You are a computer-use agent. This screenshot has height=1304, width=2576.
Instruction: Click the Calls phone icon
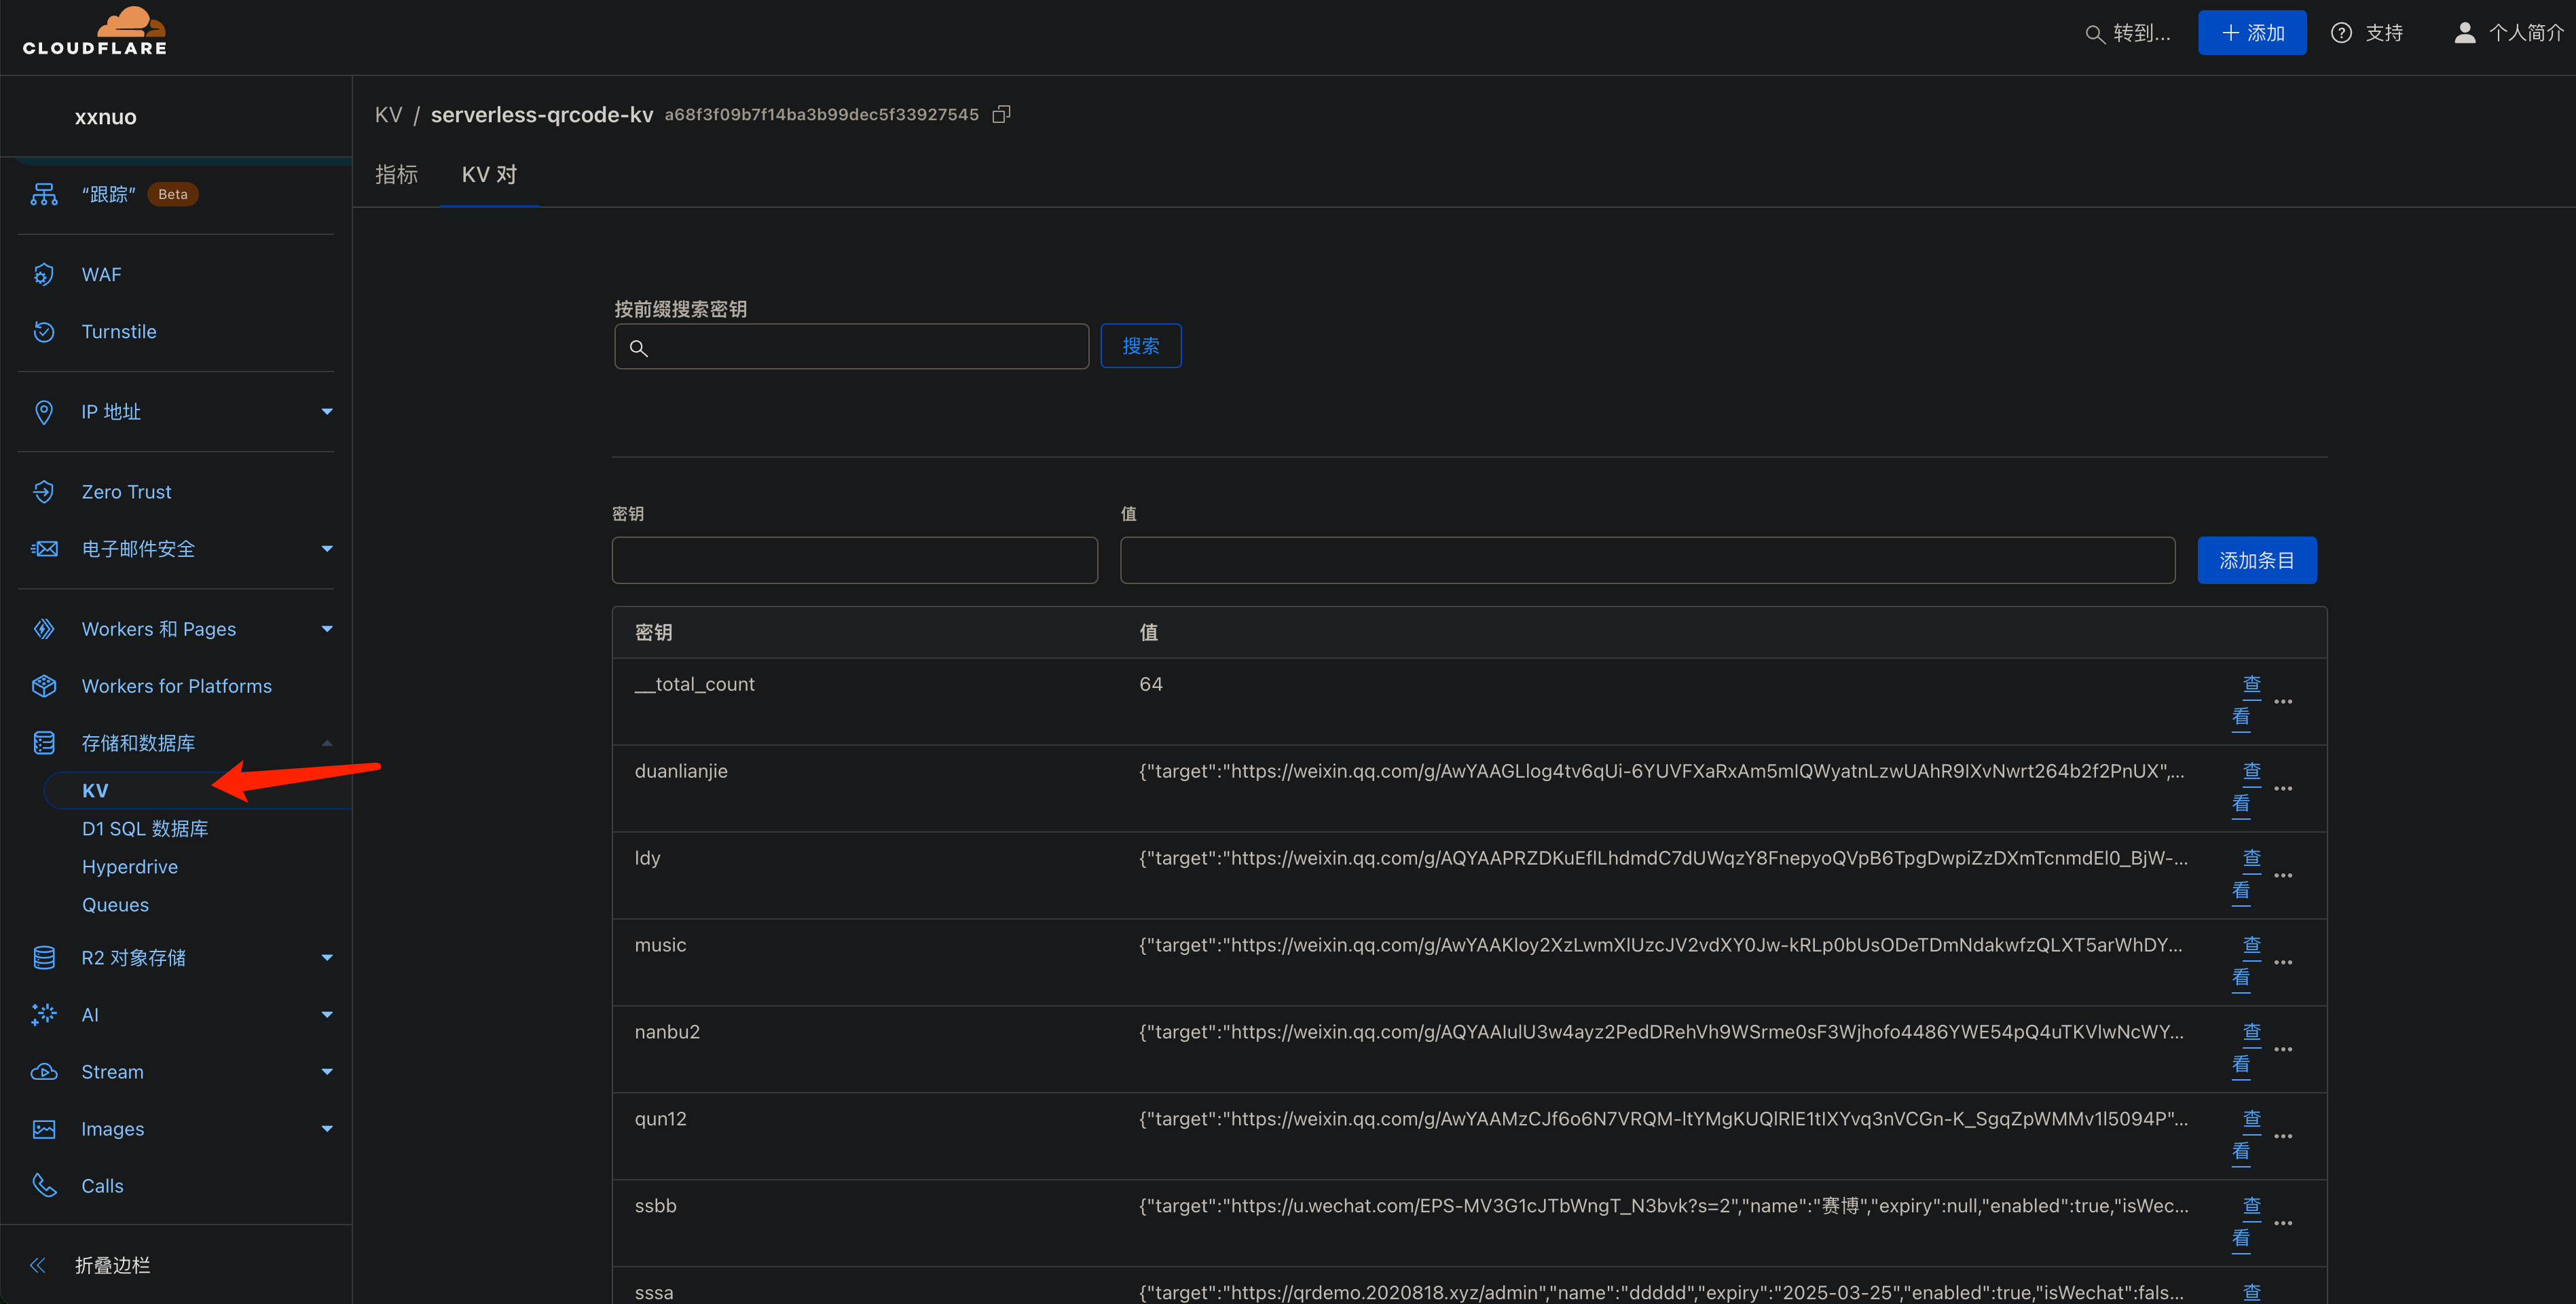click(x=44, y=1185)
